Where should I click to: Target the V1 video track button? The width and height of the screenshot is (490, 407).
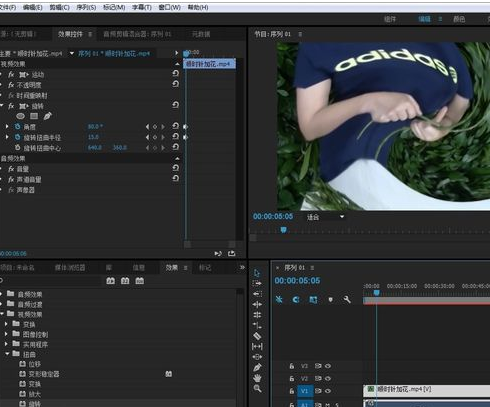coord(305,391)
